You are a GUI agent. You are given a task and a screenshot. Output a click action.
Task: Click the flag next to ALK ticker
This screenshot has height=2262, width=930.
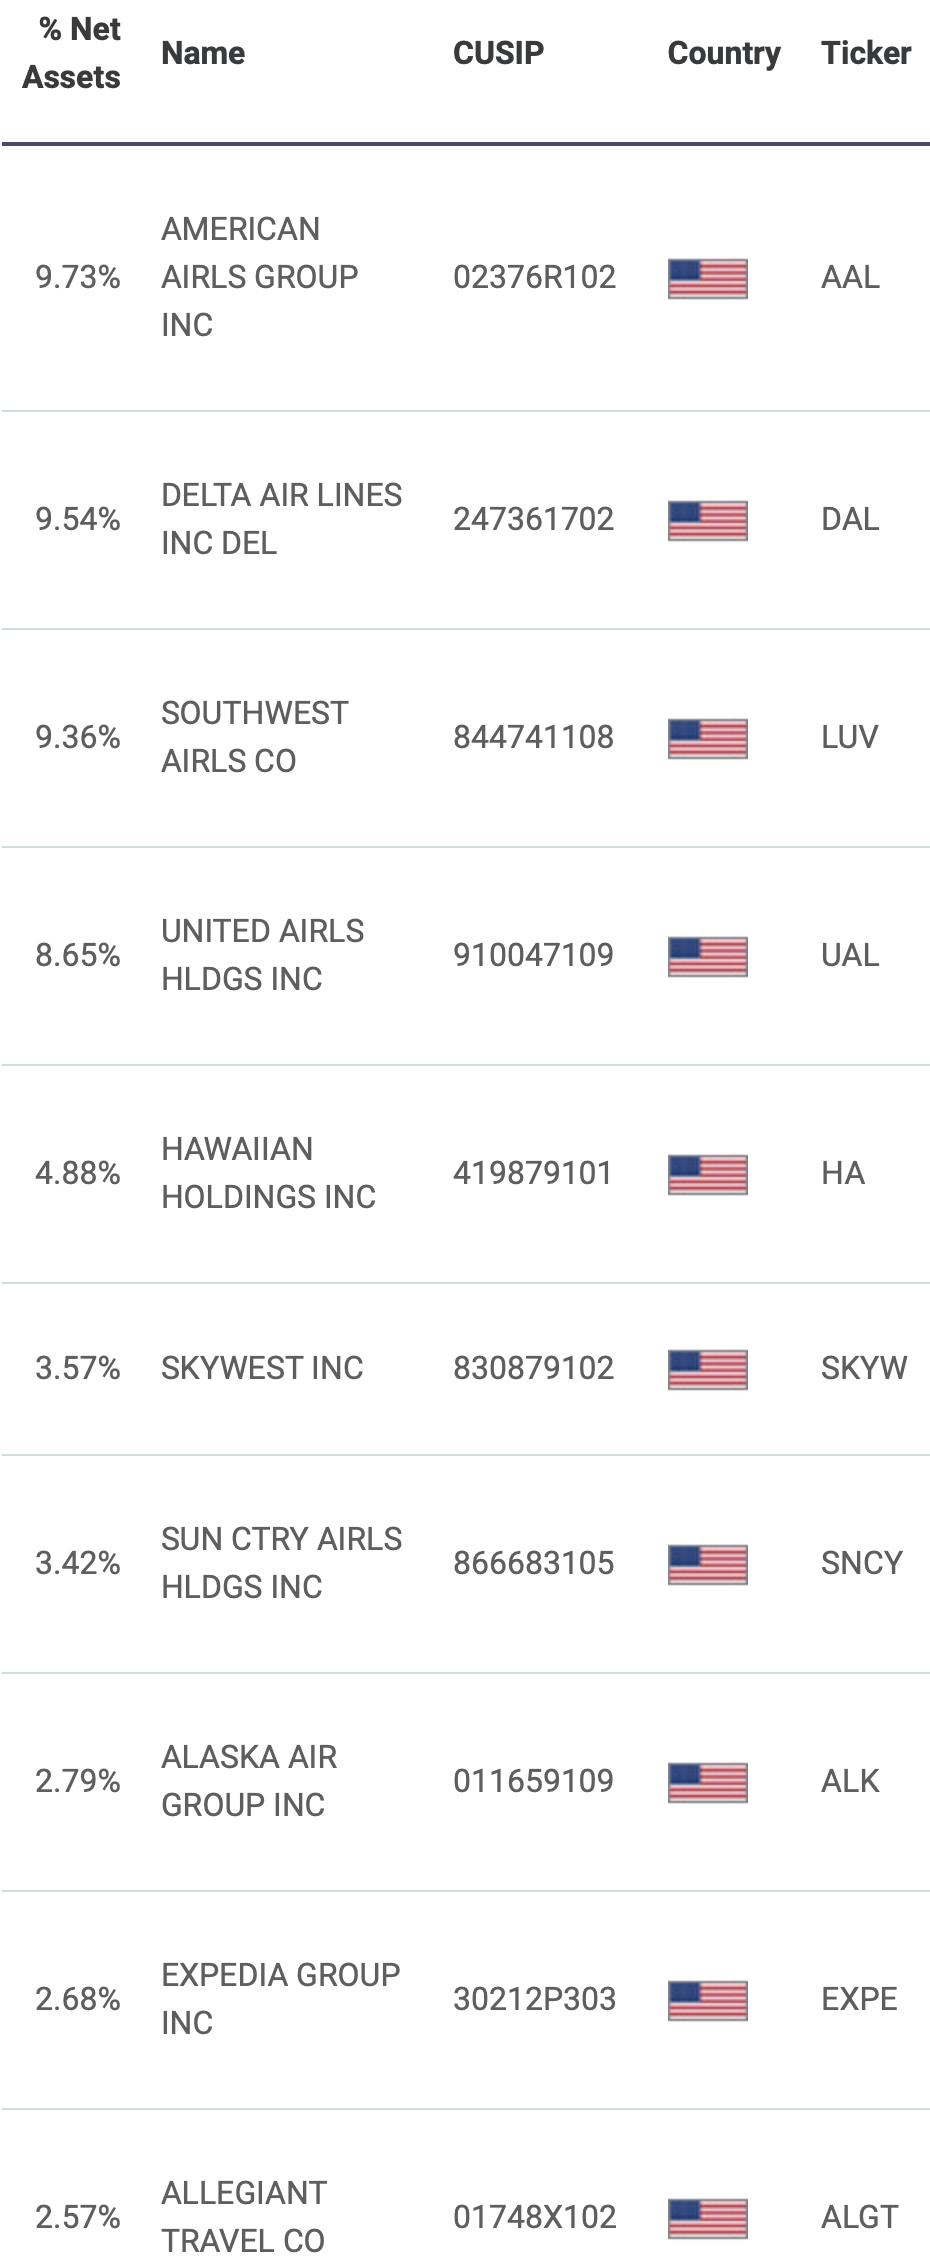tap(707, 1782)
